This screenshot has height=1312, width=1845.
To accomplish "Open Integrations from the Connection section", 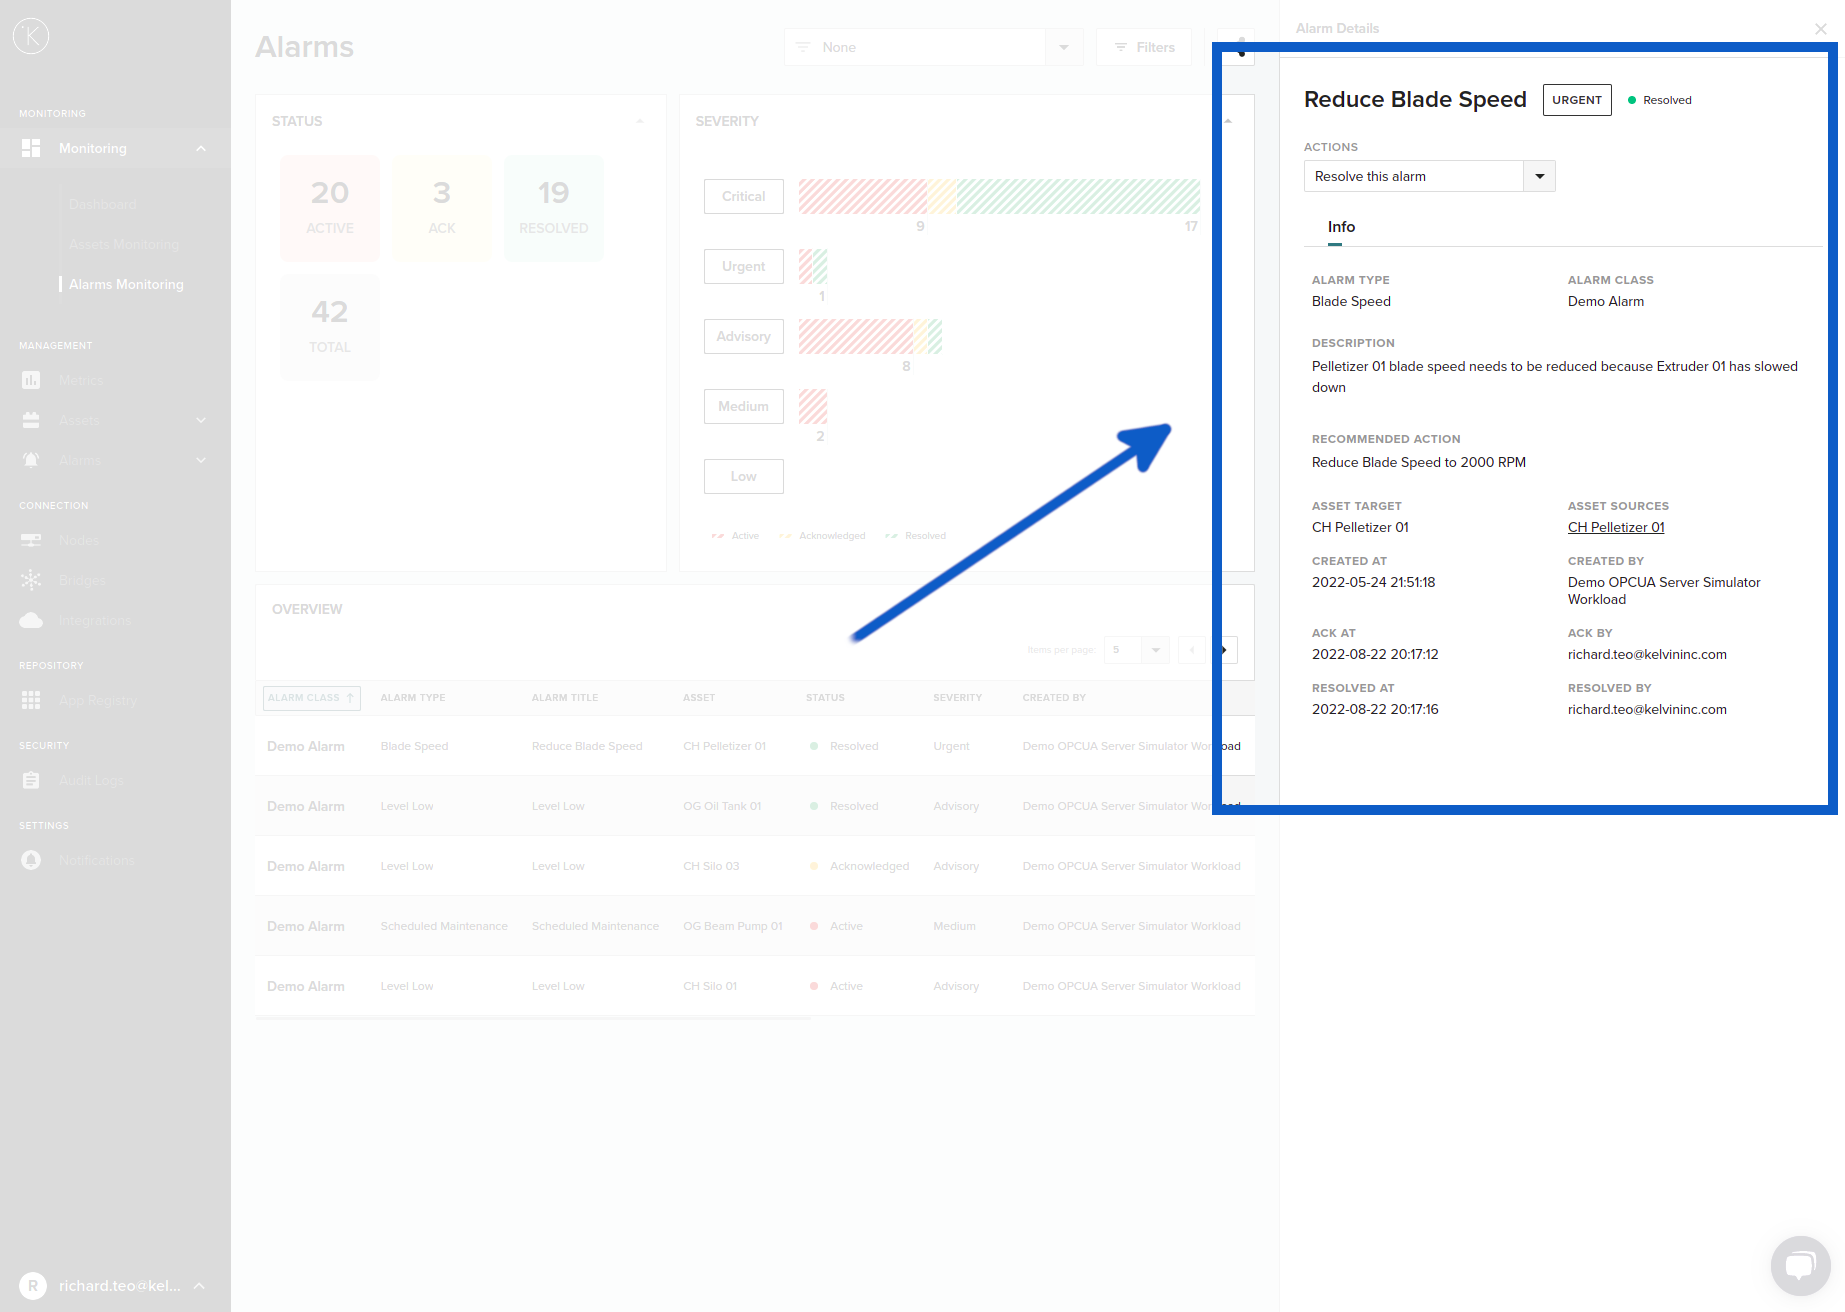I will 31,620.
